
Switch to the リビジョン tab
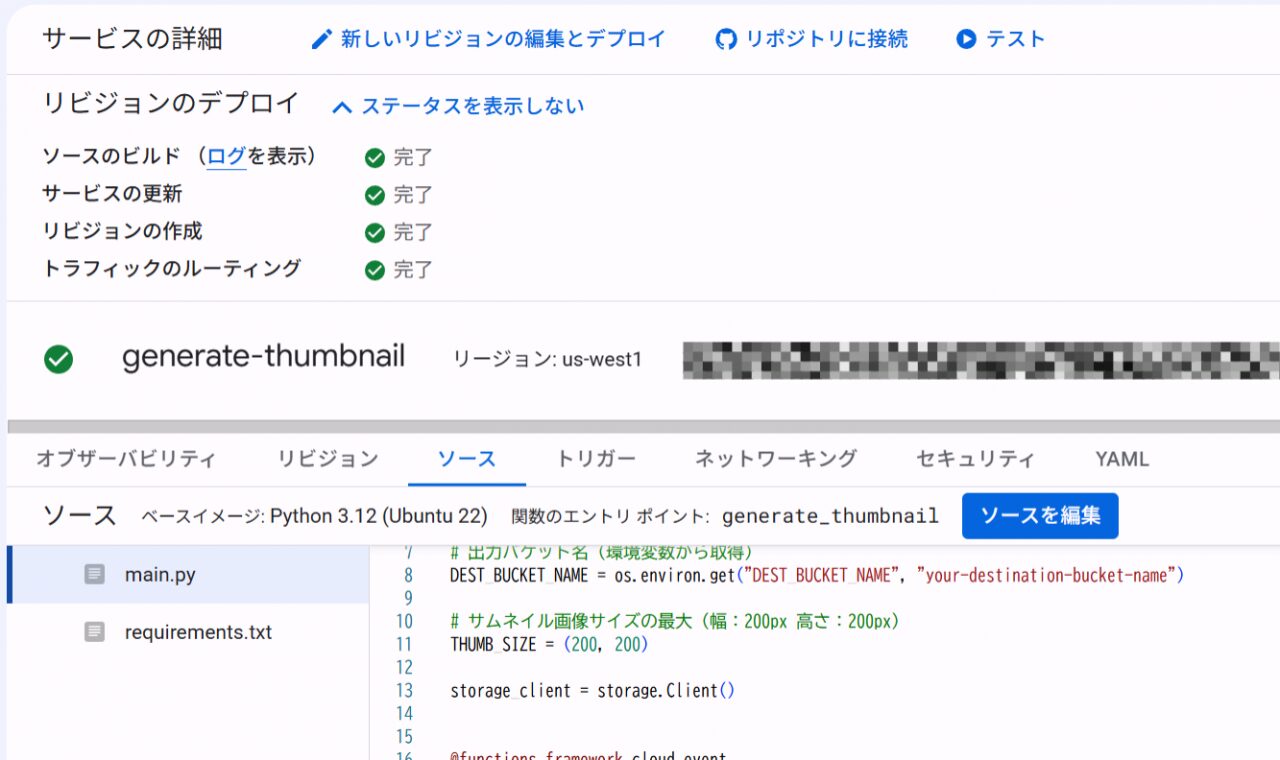[x=328, y=459]
